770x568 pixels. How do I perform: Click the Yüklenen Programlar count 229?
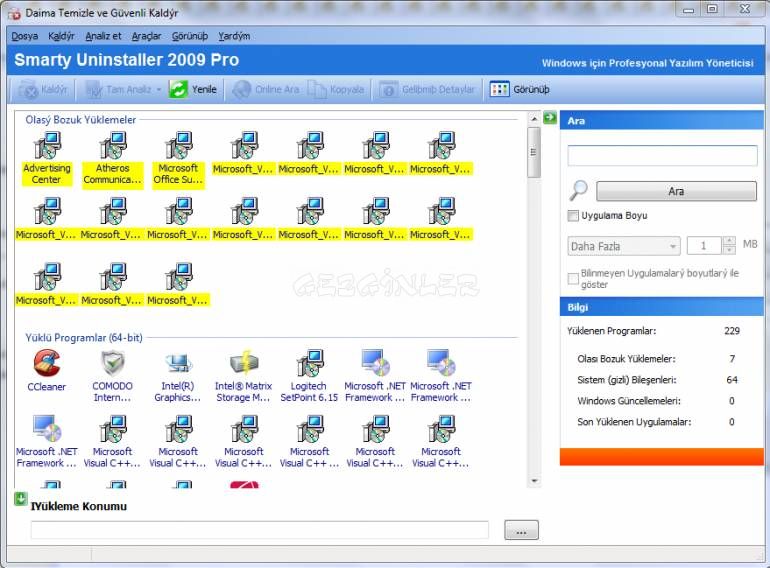click(732, 331)
